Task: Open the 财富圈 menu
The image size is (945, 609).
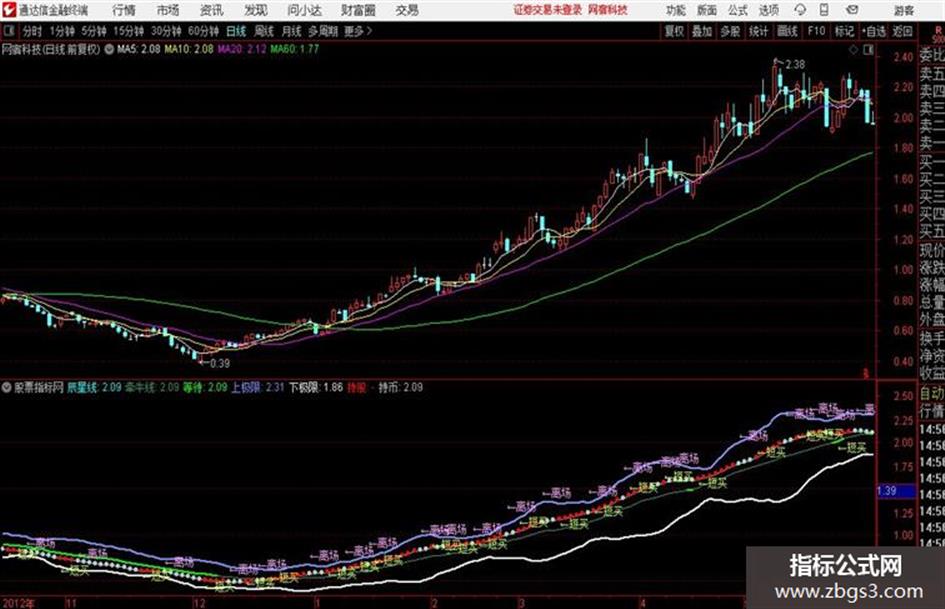Action: 358,10
